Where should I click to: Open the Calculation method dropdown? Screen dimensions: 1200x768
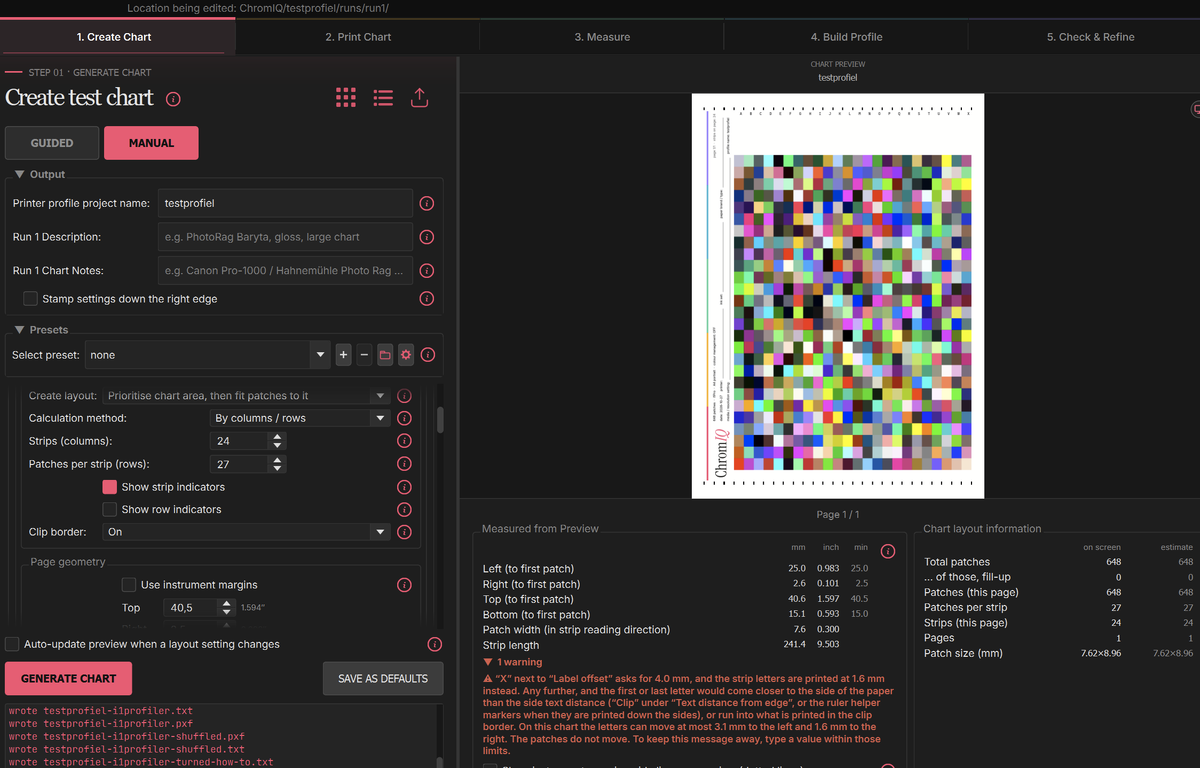coord(300,418)
